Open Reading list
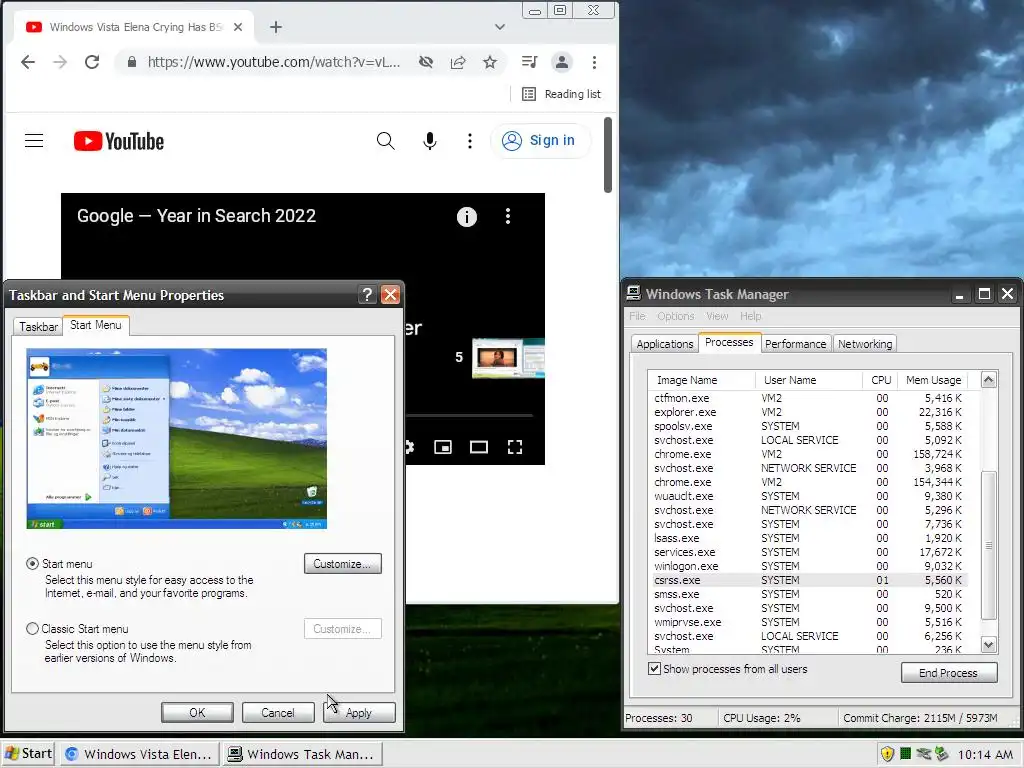 (x=561, y=94)
